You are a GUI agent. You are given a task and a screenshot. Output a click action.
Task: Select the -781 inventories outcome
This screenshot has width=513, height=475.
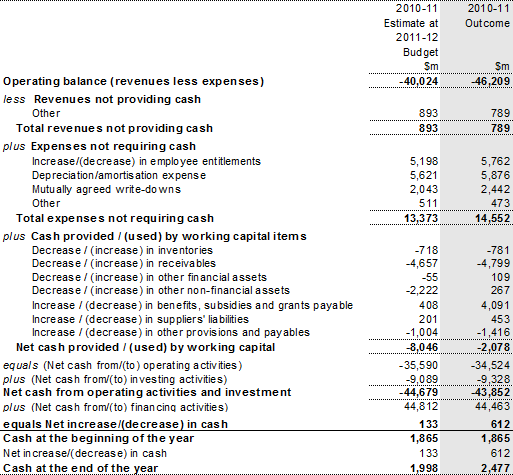[498, 250]
